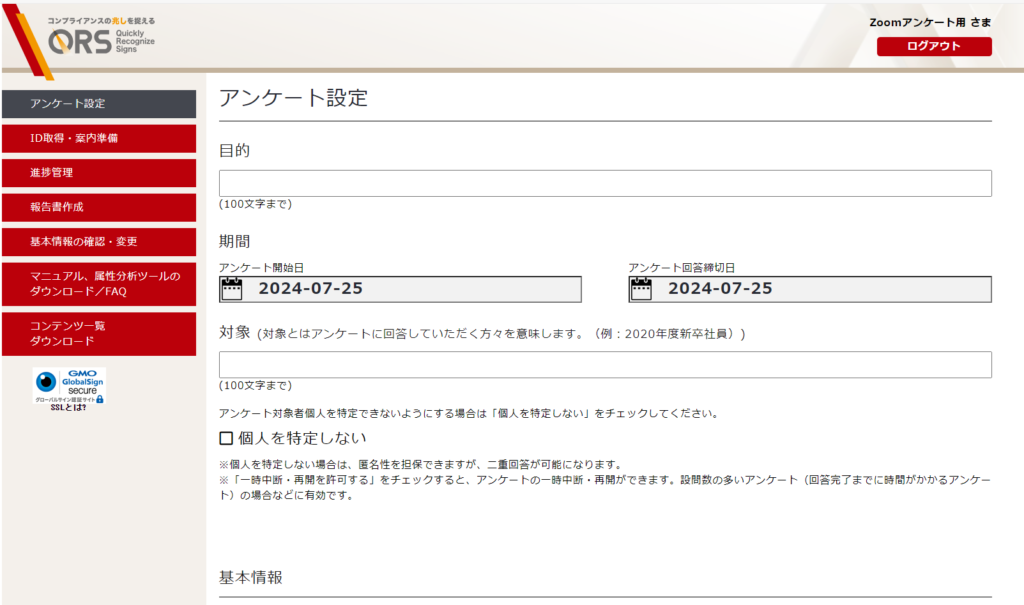Open the 報告書作成 page
The image size is (1024, 605).
(99, 207)
